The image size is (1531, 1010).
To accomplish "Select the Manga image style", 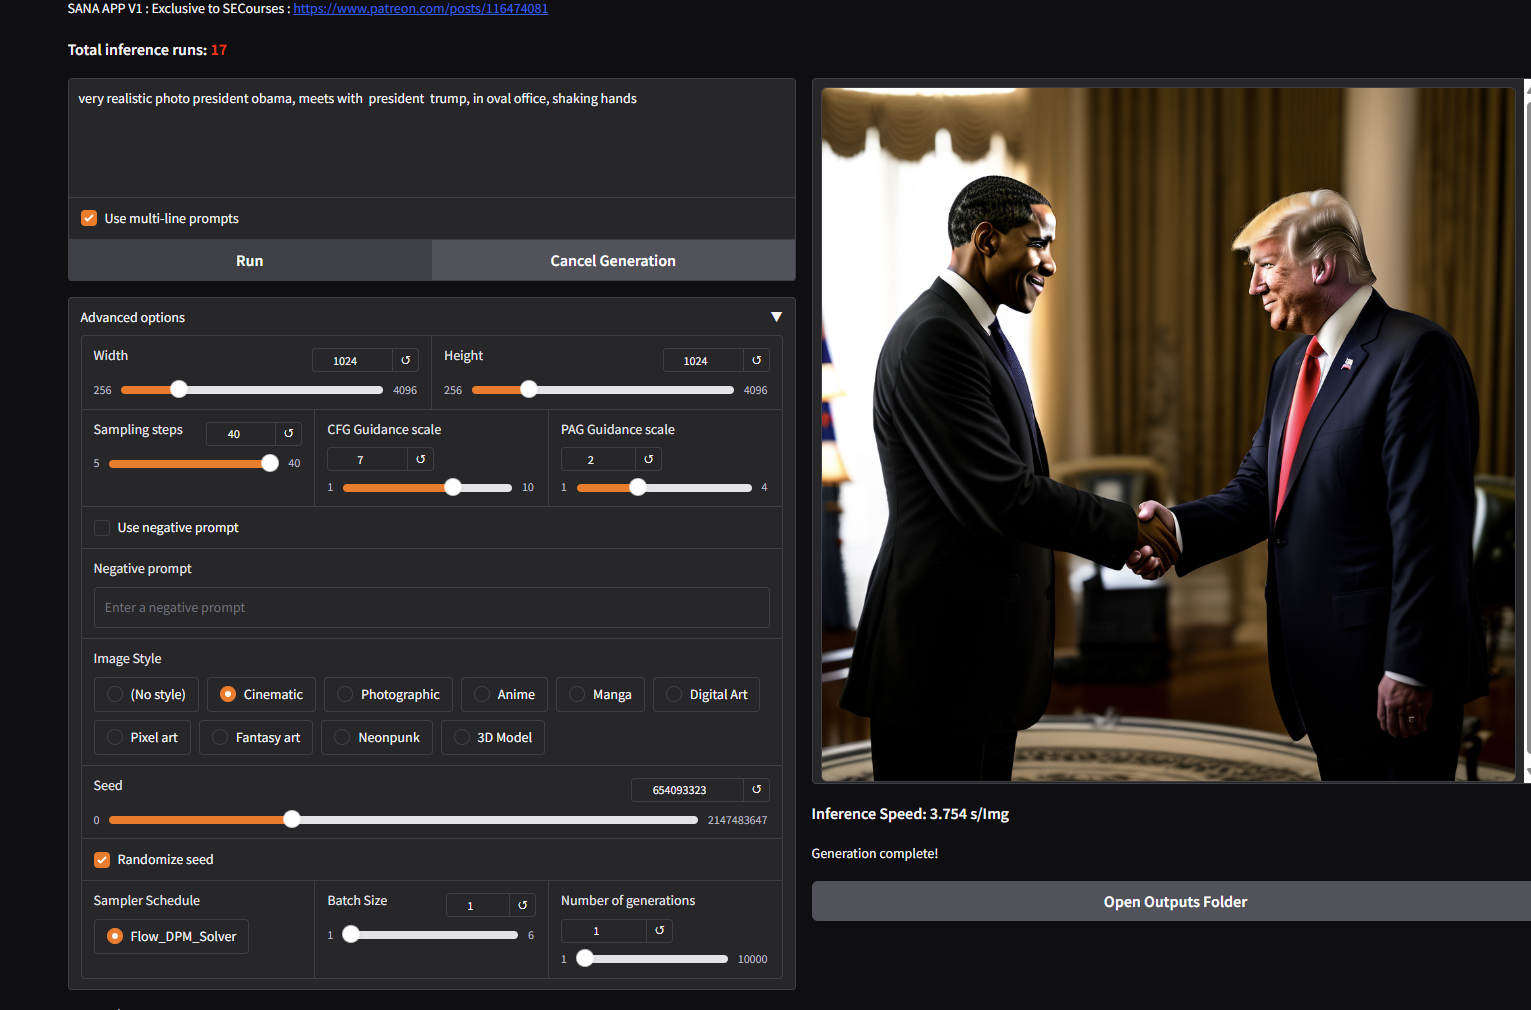I will [x=600, y=694].
